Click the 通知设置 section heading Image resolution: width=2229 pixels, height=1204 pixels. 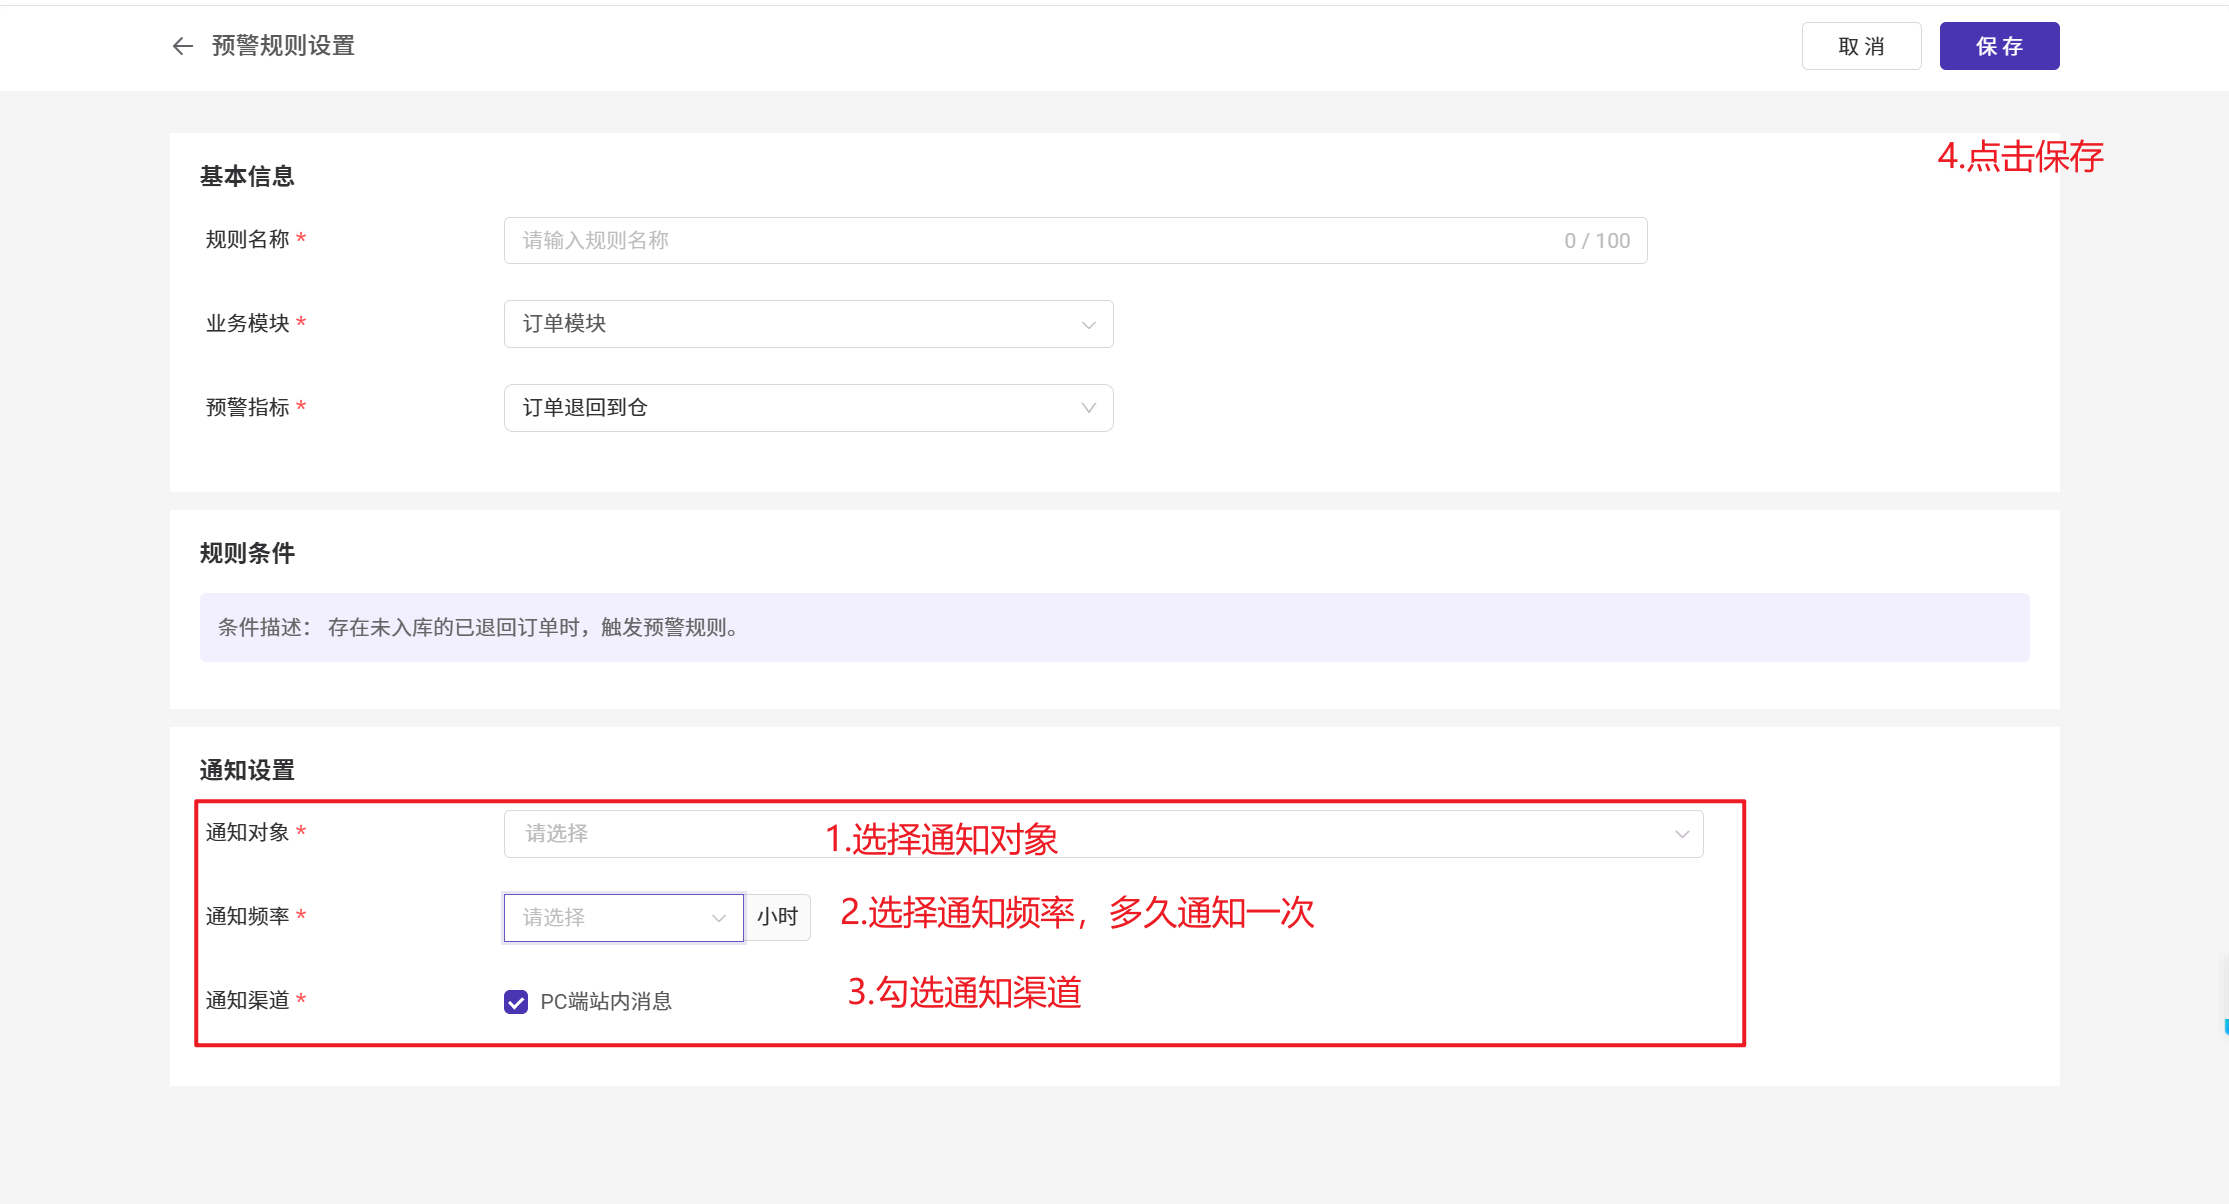pyautogui.click(x=247, y=770)
